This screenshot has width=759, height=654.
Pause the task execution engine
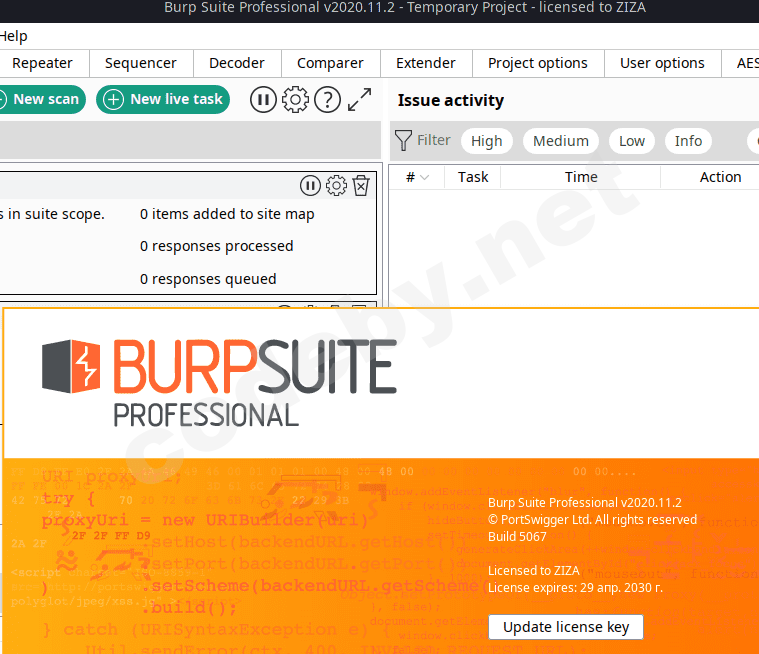tap(263, 100)
